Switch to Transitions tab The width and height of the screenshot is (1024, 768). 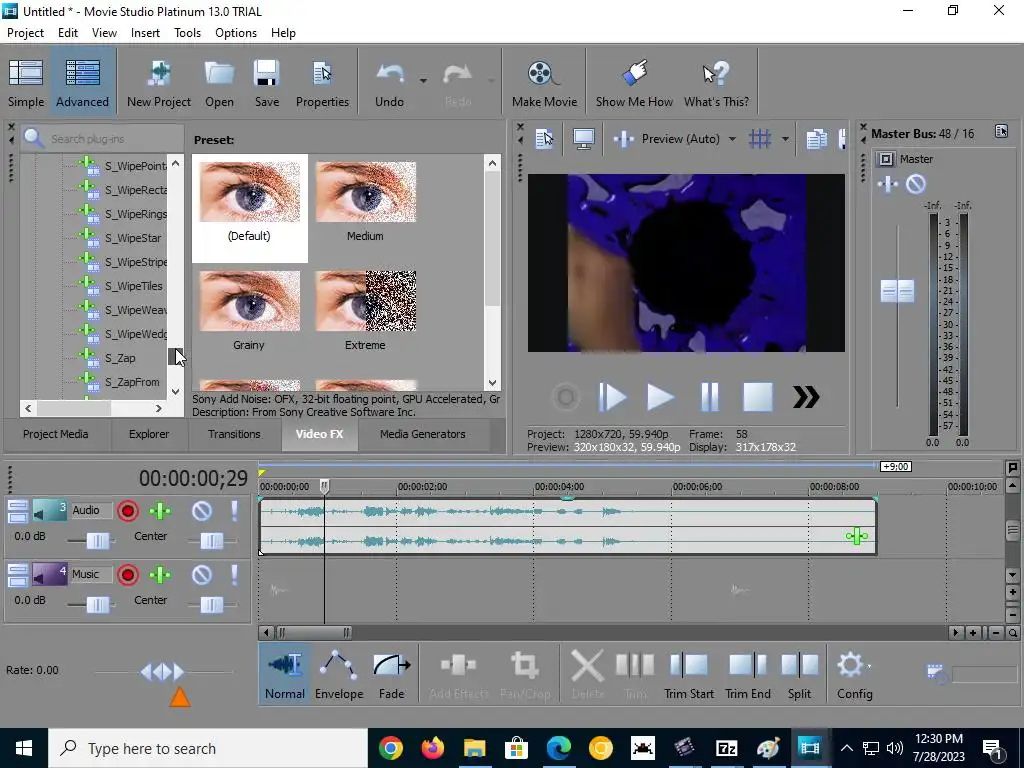pyautogui.click(x=234, y=434)
